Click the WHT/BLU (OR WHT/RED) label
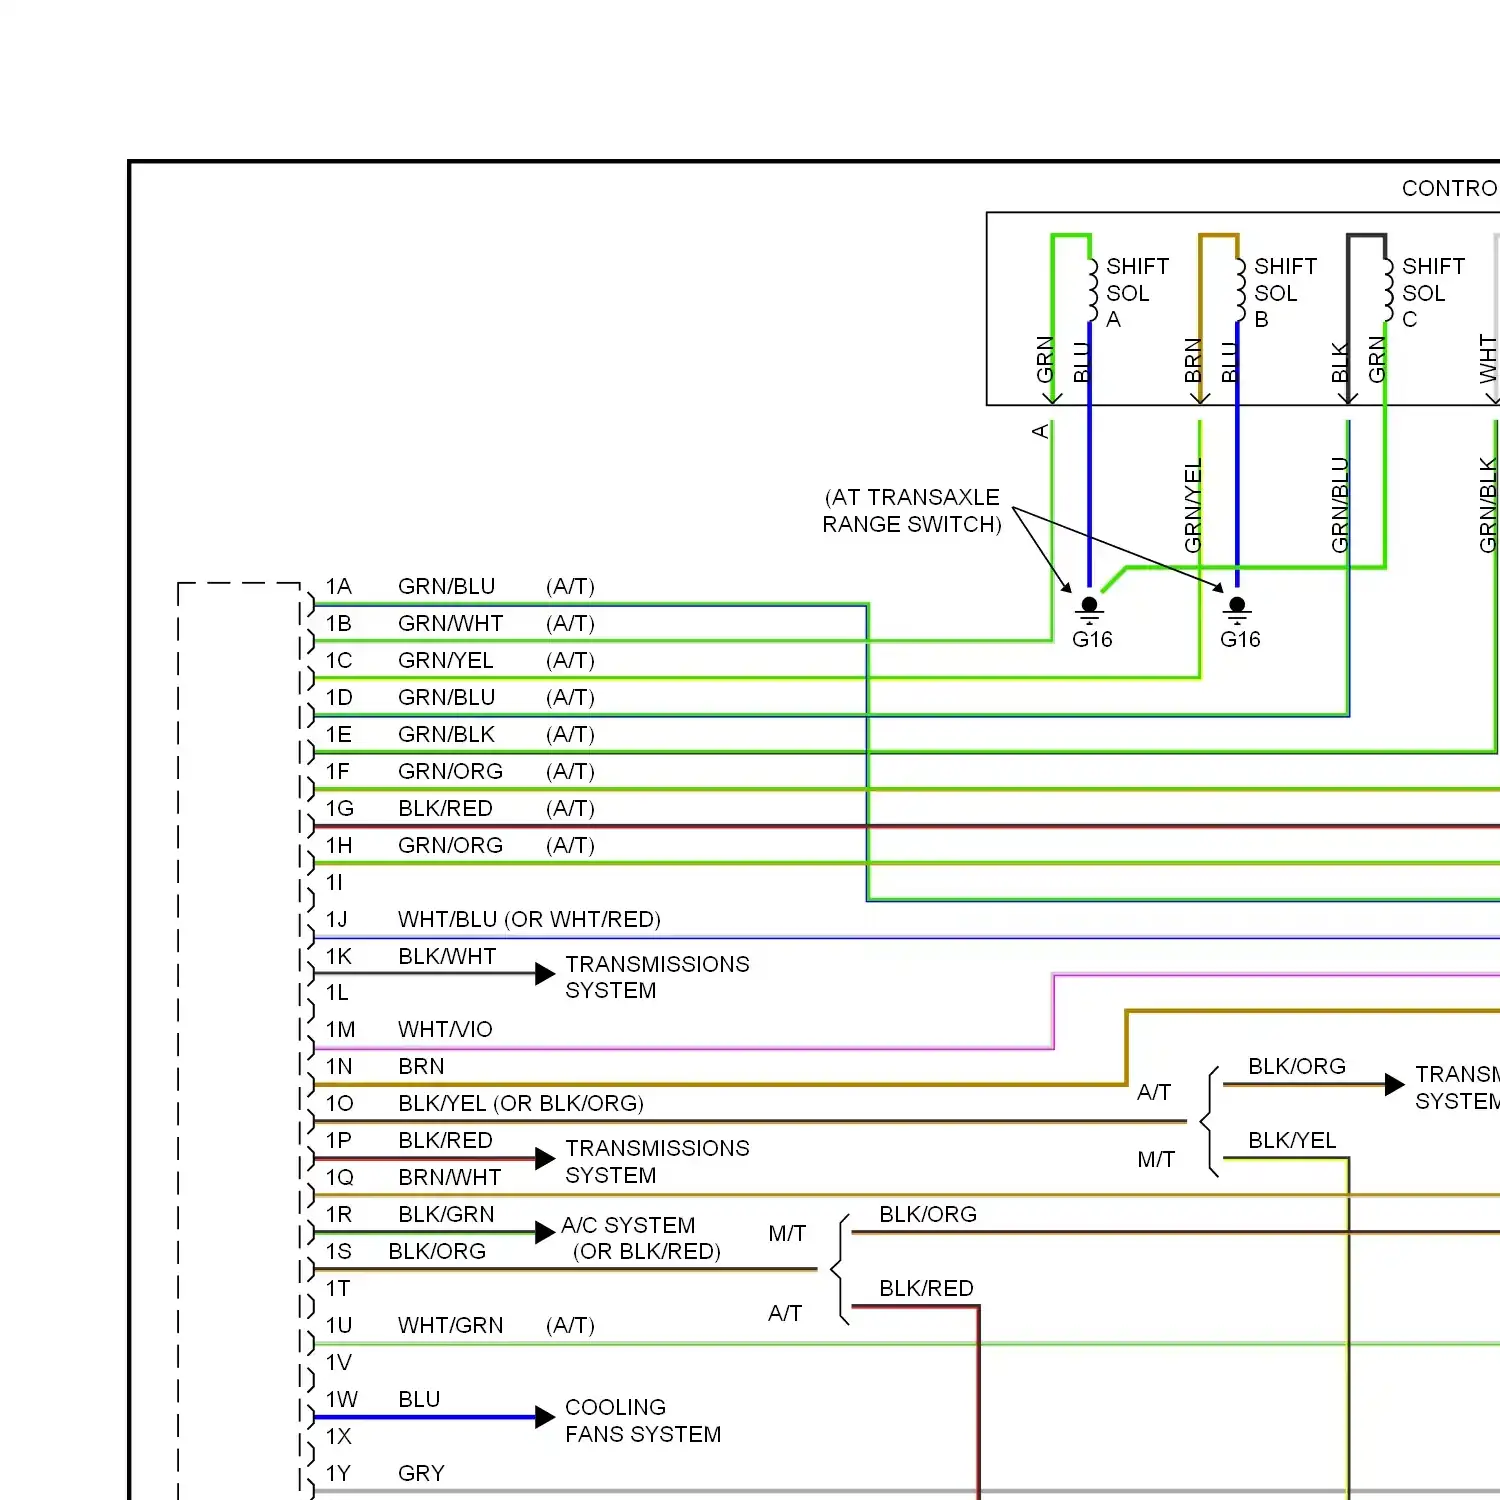The height and width of the screenshot is (1500, 1500). click(529, 920)
